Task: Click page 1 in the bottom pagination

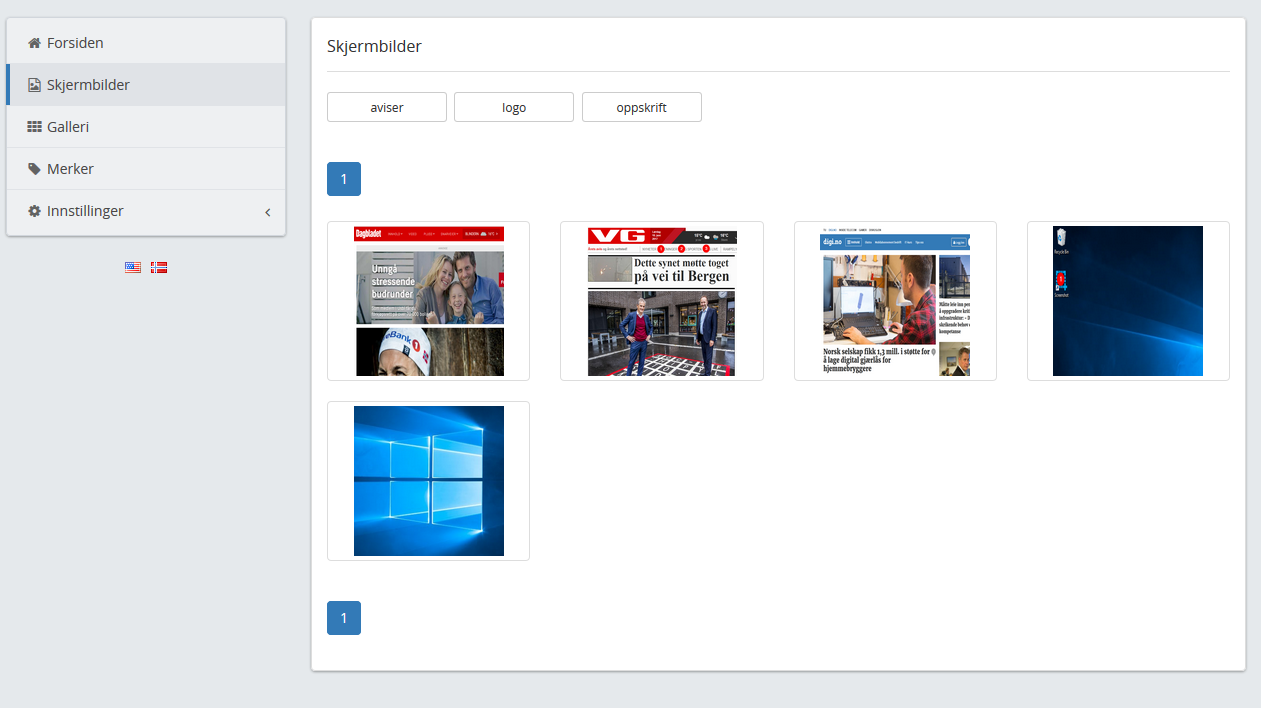Action: (x=343, y=618)
